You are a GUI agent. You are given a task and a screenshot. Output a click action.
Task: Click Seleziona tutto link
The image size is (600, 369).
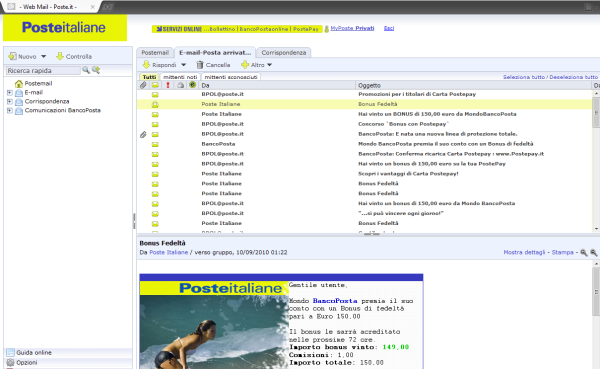[x=524, y=77]
